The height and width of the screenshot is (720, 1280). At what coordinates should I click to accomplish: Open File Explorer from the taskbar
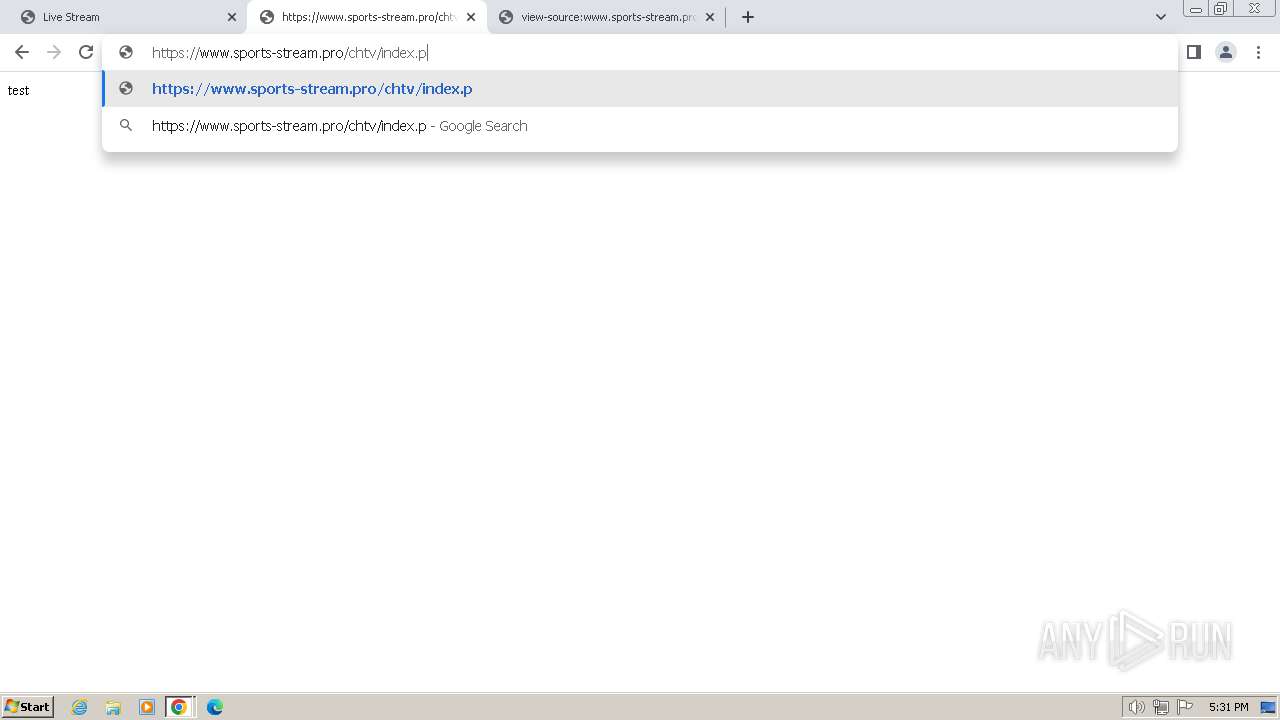click(113, 707)
